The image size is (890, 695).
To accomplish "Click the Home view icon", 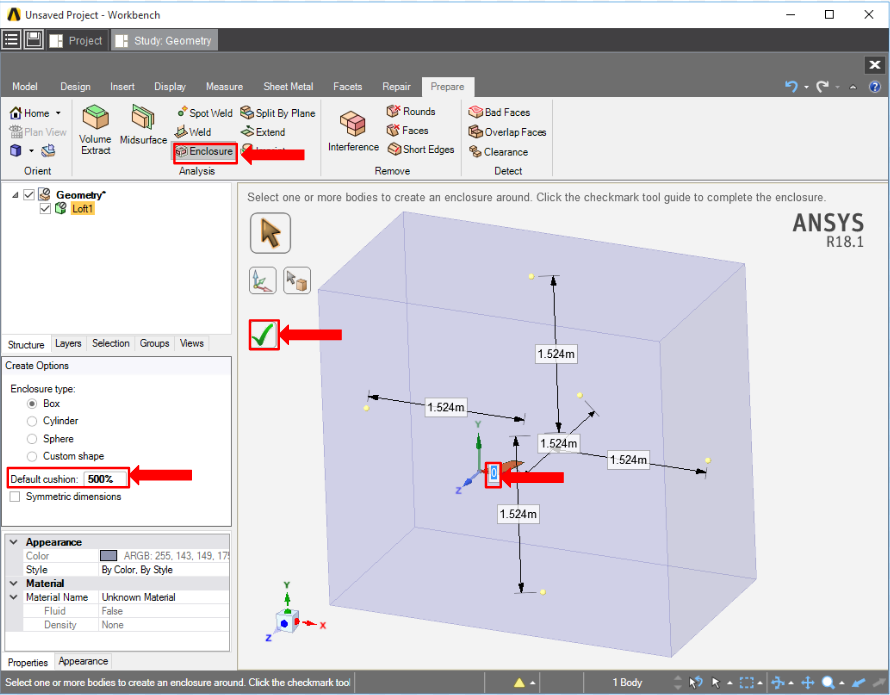I will click(16, 113).
